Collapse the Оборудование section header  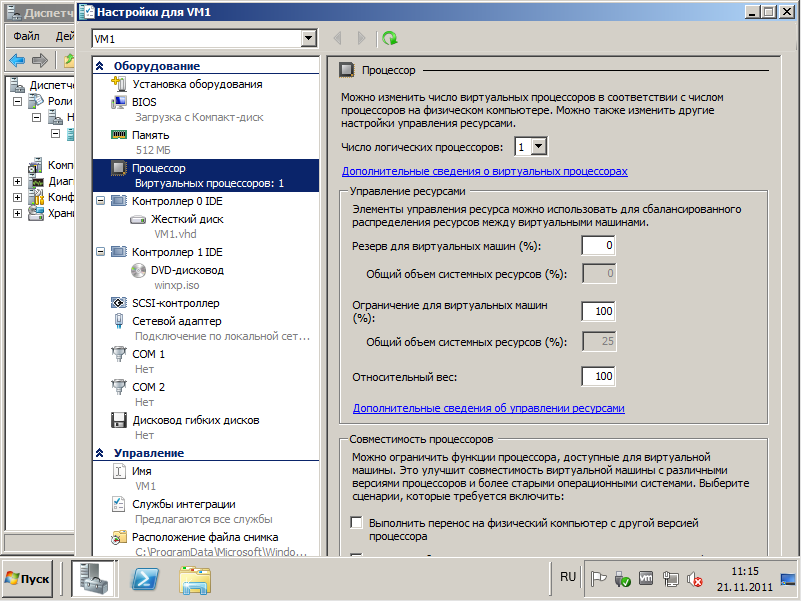tap(100, 66)
